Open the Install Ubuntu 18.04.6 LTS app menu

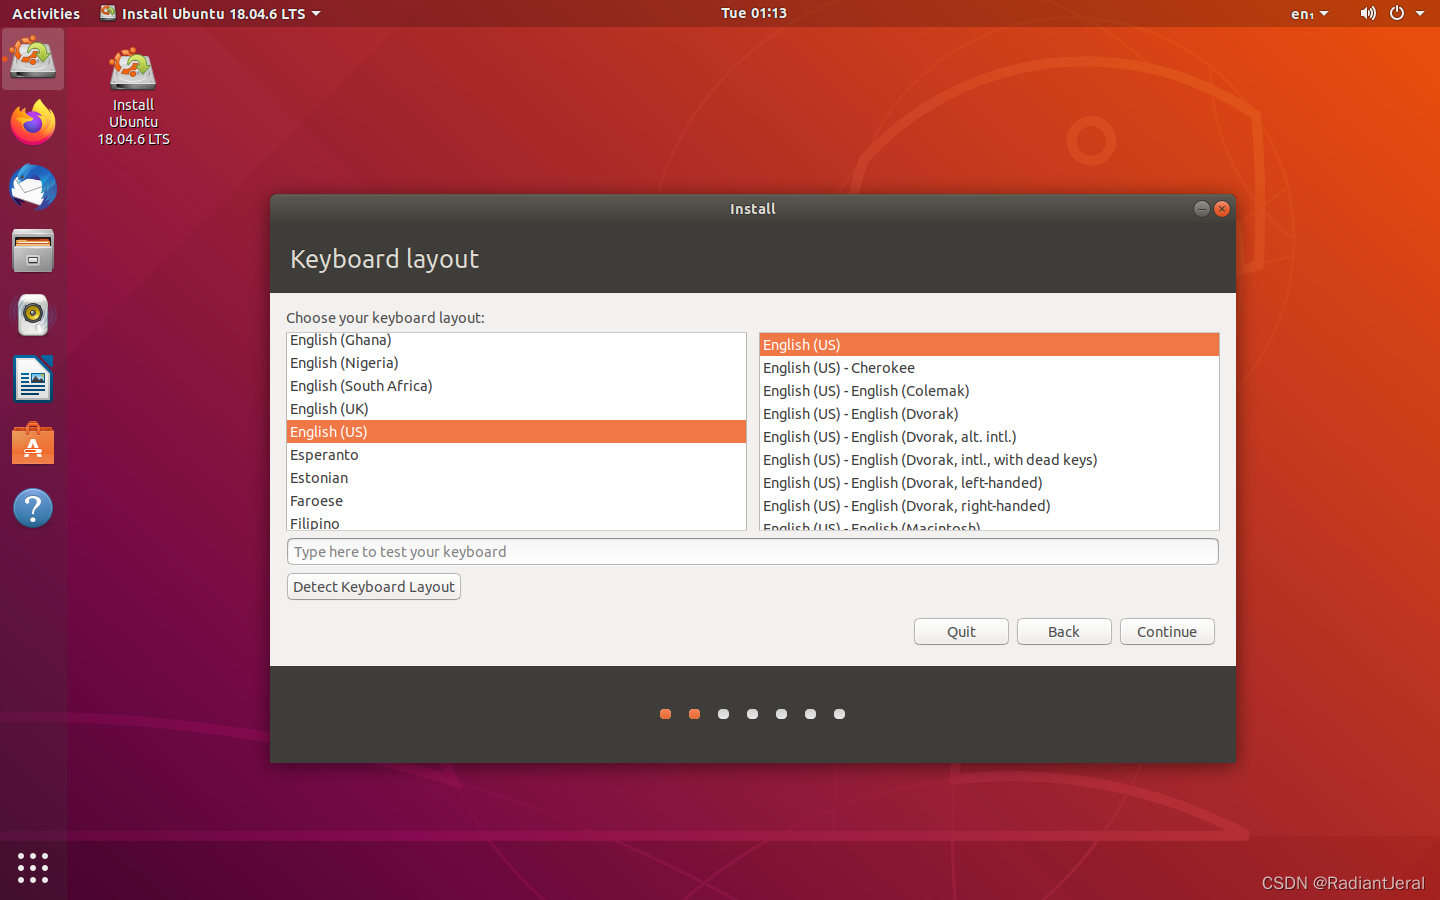[211, 13]
